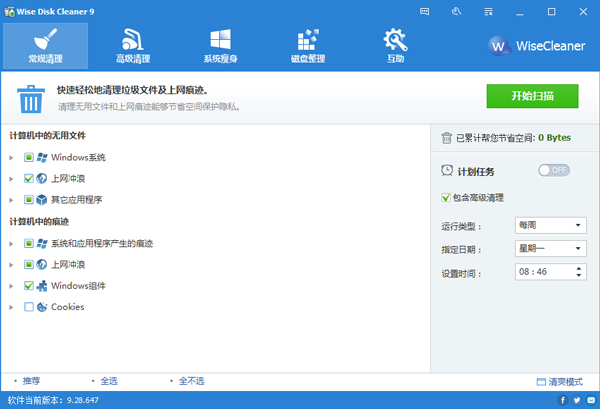Check the Cookies checkbox
Viewport: 600px width, 409px height.
point(29,306)
